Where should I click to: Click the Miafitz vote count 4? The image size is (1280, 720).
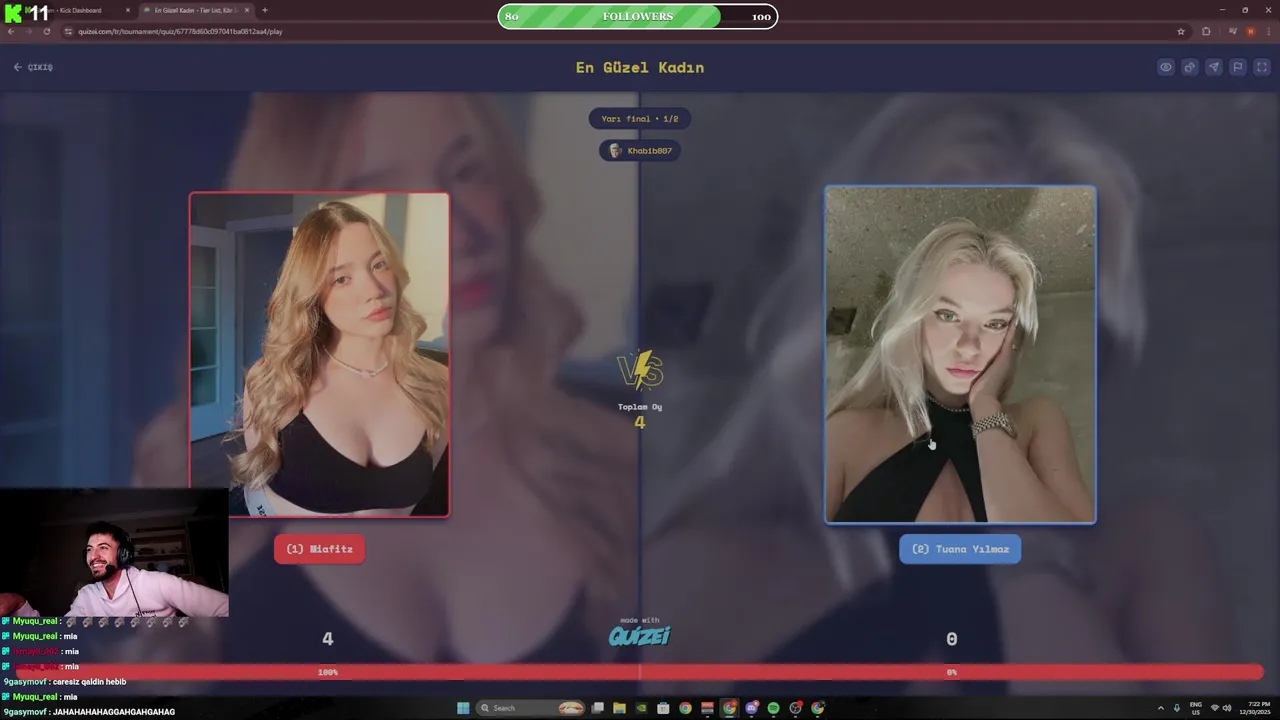coord(327,639)
